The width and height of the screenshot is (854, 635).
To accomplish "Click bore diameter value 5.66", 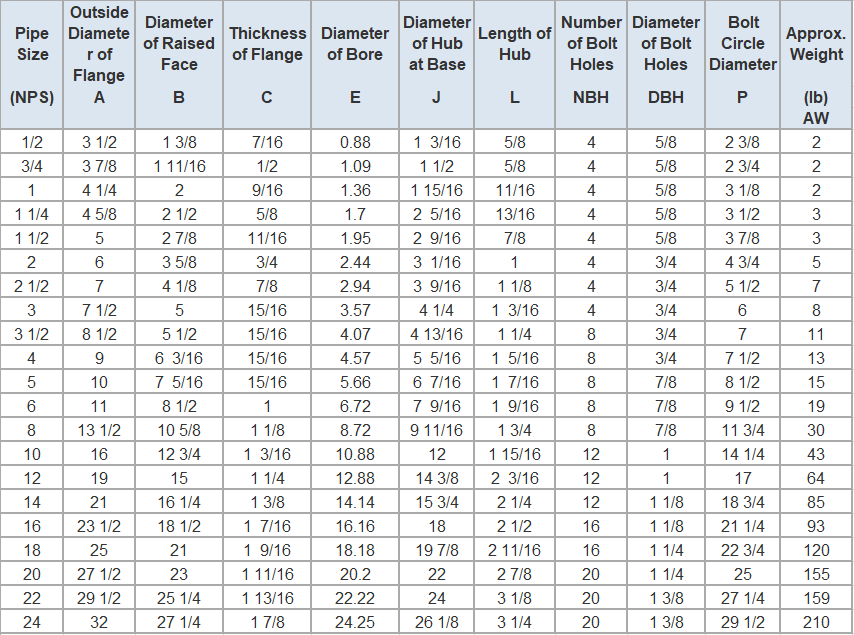I will pyautogui.click(x=355, y=382).
